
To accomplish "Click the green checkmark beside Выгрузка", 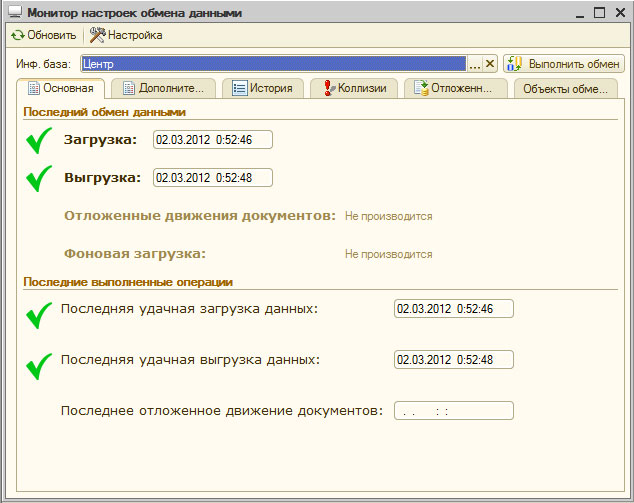I will 39,179.
